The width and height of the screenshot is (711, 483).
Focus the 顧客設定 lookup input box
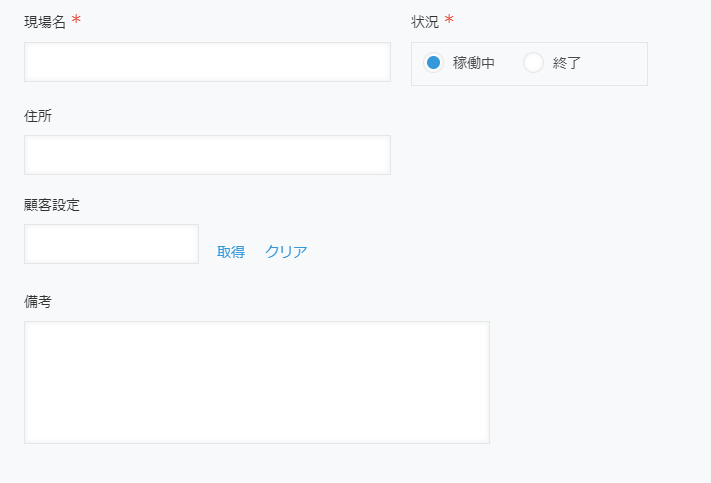tap(111, 244)
